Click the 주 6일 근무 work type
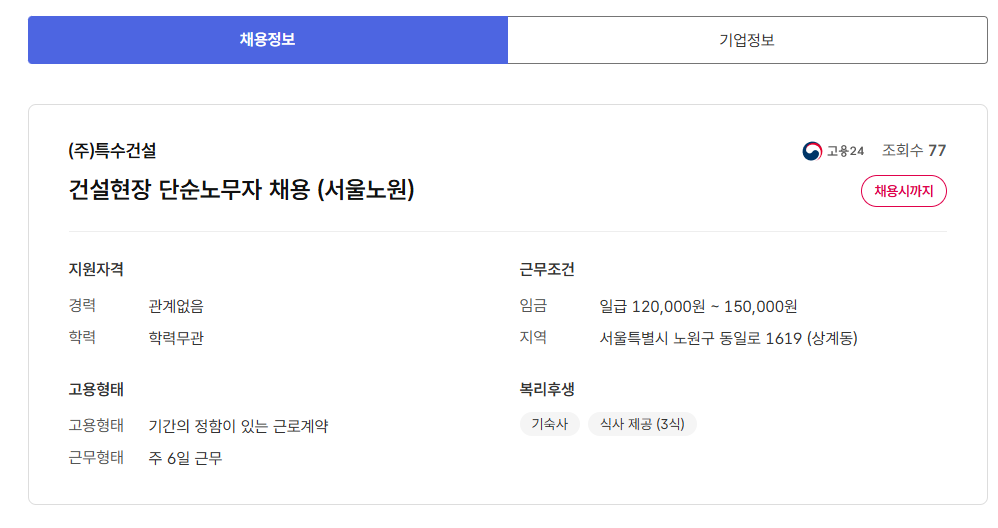 [185, 458]
